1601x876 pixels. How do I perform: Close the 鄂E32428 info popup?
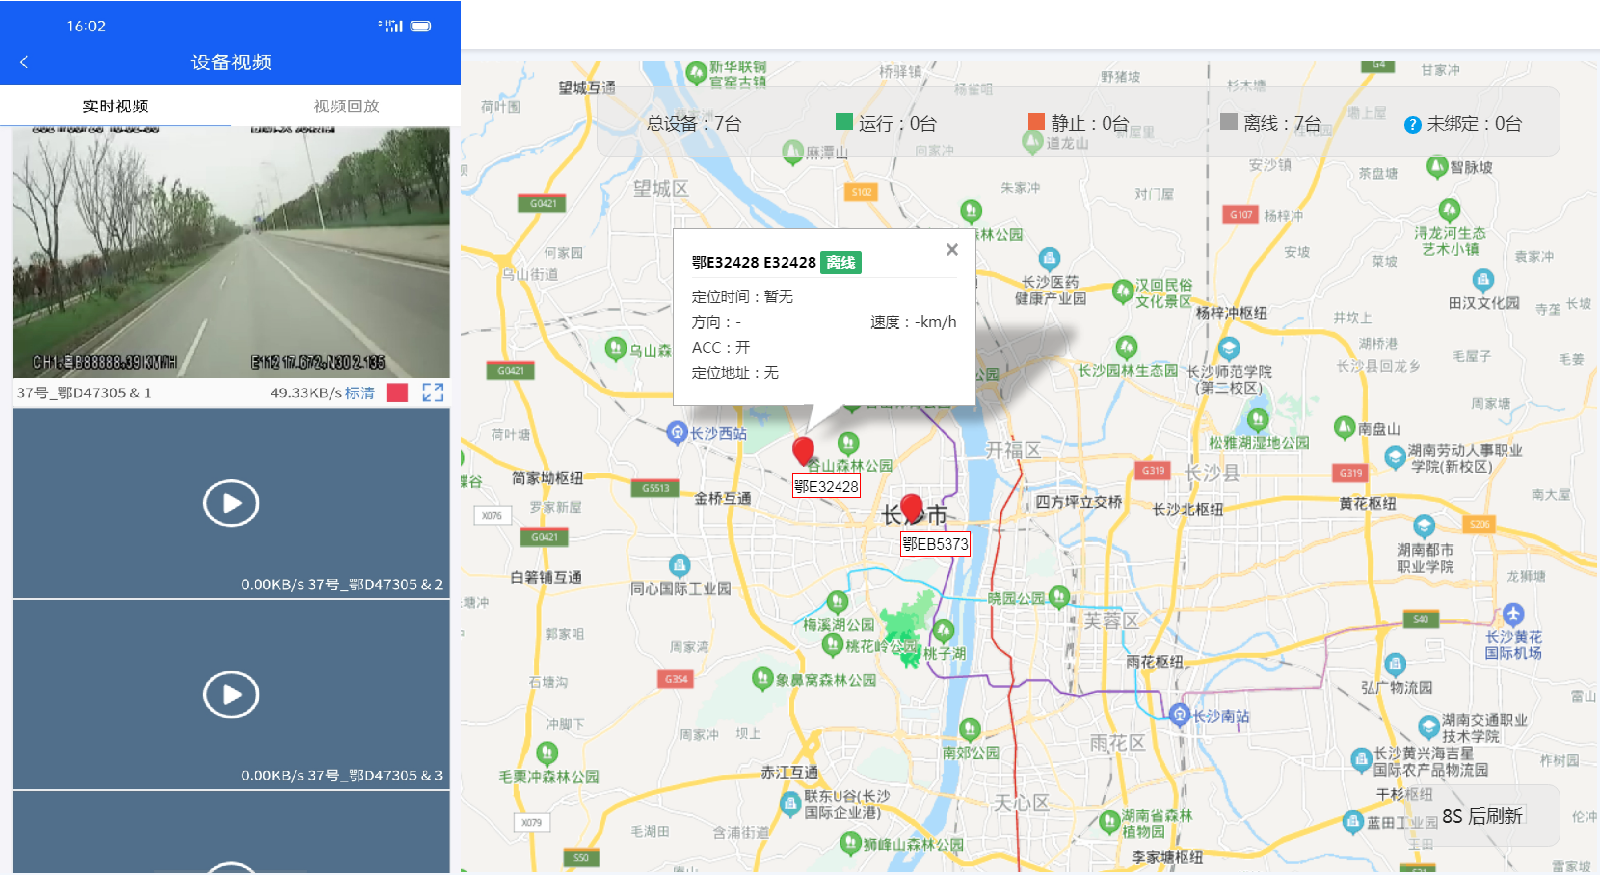click(x=952, y=250)
